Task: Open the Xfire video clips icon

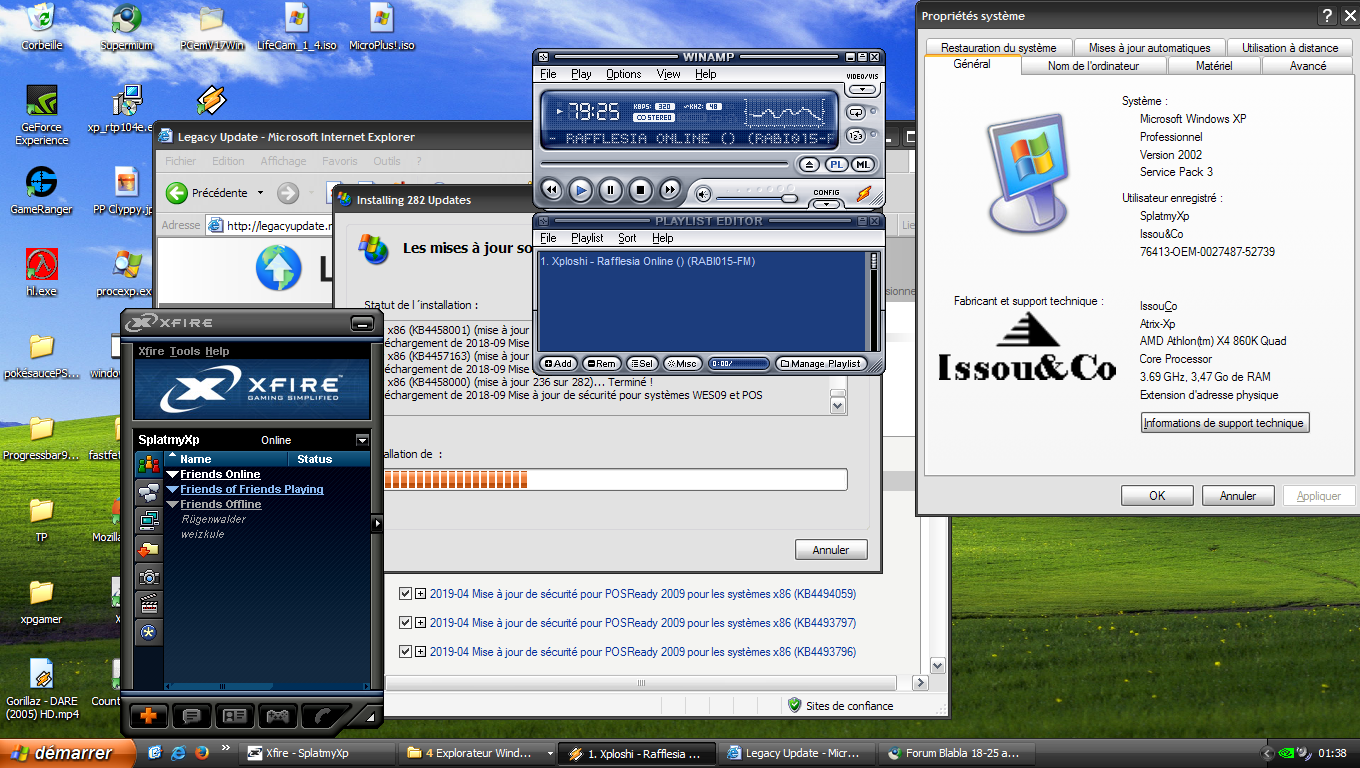Action: point(149,603)
